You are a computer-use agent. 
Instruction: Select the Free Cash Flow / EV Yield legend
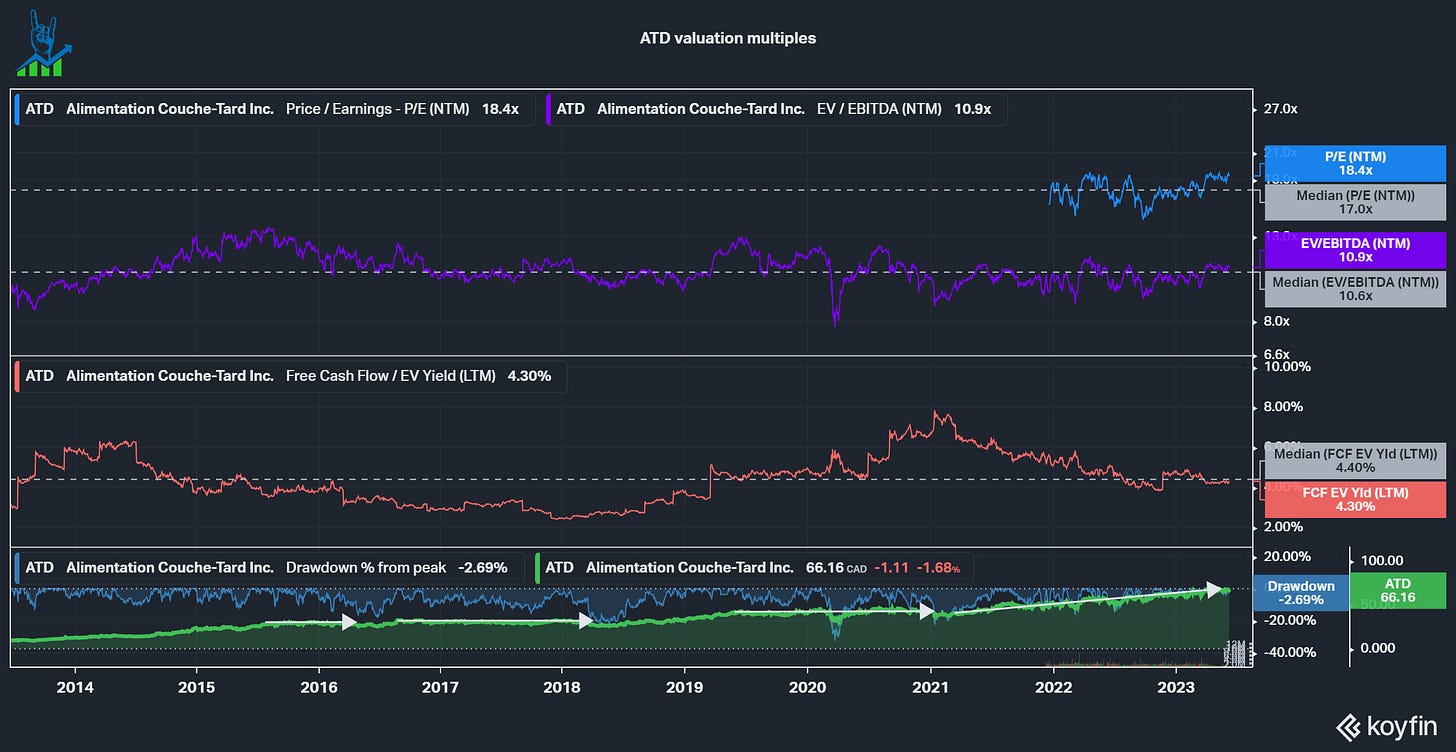(290, 377)
